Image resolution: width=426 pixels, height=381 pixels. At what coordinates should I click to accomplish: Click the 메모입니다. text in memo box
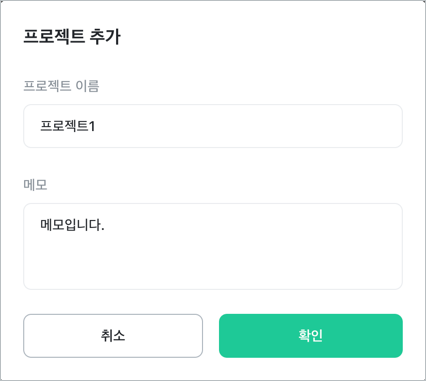72,225
